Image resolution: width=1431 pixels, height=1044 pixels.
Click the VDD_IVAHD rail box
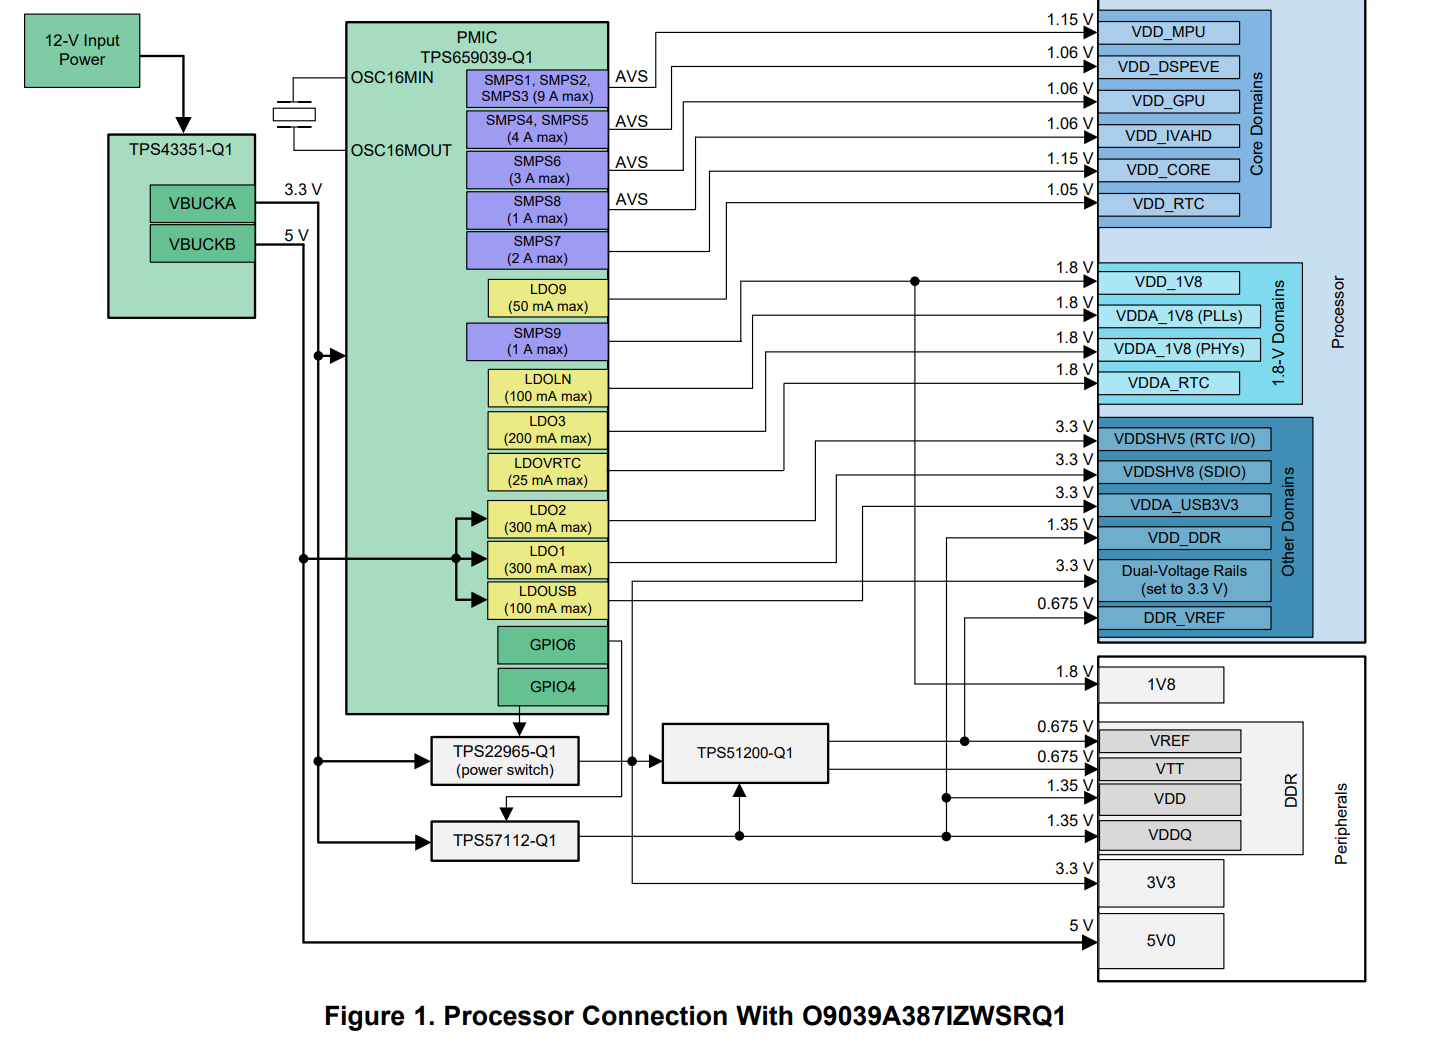click(x=1169, y=136)
